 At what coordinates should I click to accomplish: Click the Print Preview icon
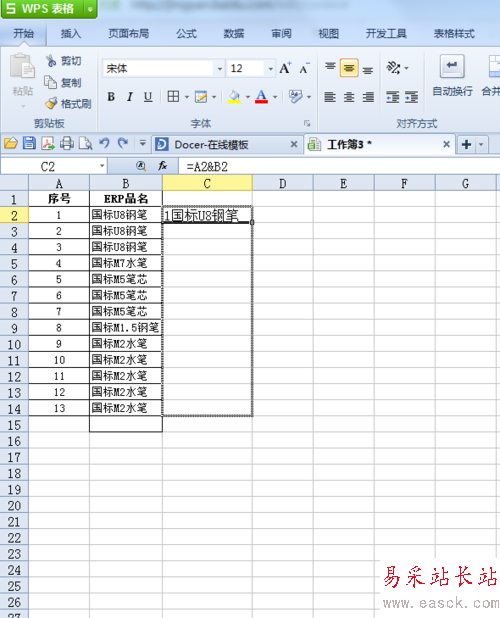[85, 143]
